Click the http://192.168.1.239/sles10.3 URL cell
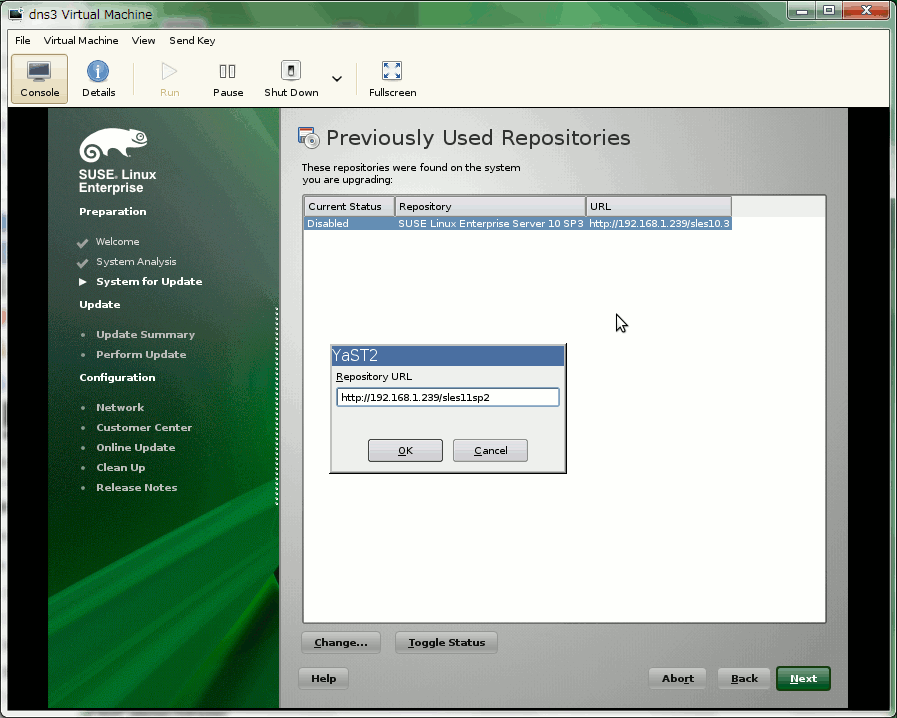Image resolution: width=897 pixels, height=718 pixels. (659, 224)
